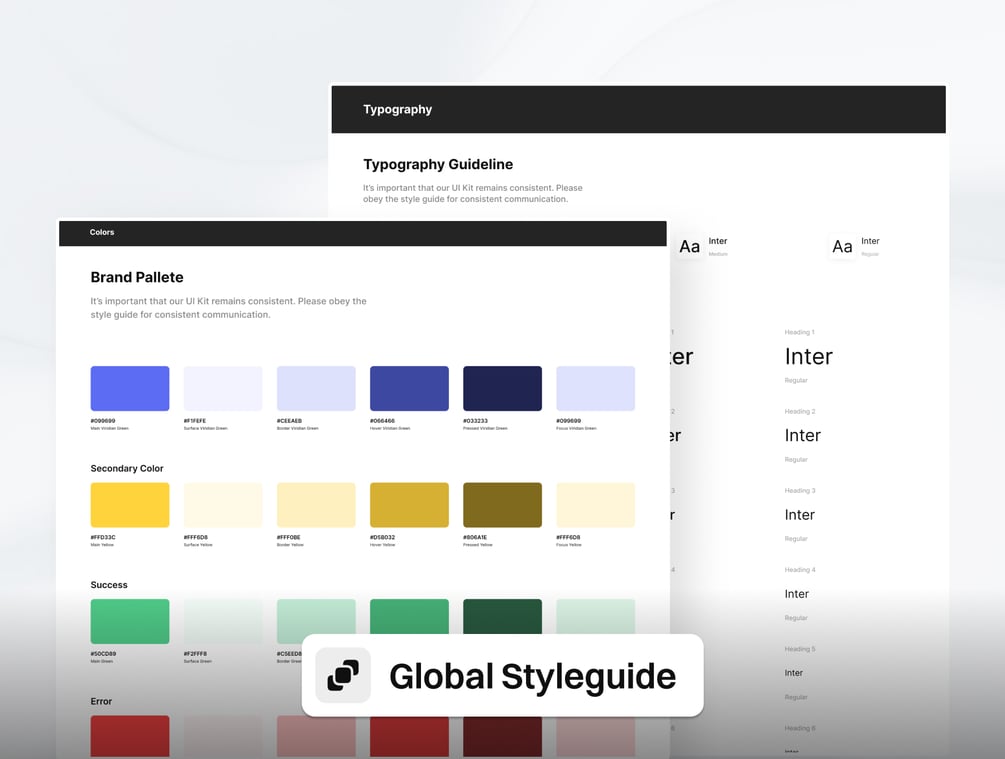Select the Main Green swatch #50CD89
The width and height of the screenshot is (1005, 759).
130,621
